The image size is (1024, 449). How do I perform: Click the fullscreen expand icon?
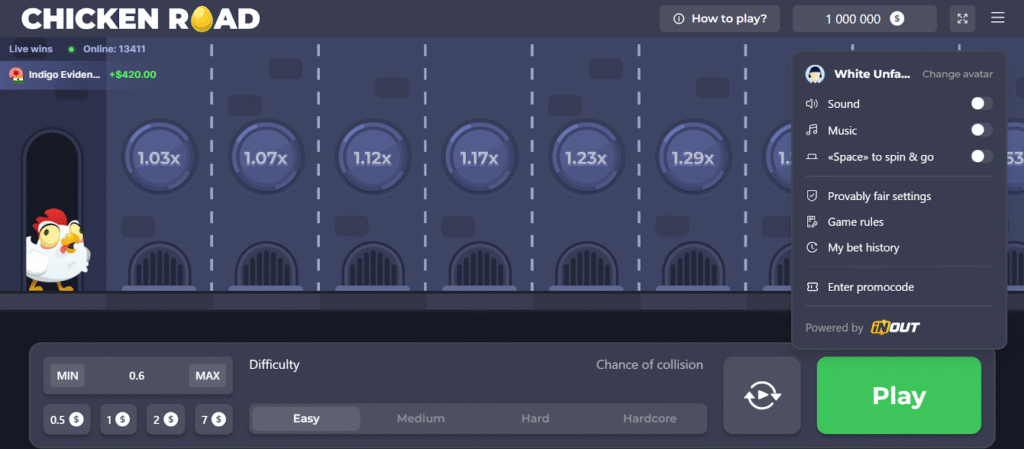pyautogui.click(x=962, y=18)
